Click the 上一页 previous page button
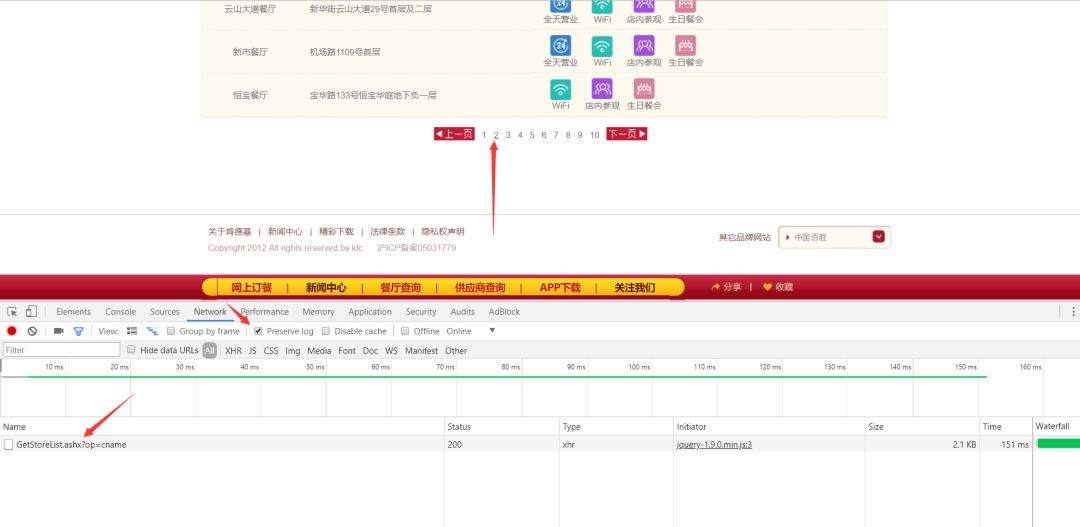The height and width of the screenshot is (527, 1080). pyautogui.click(x=454, y=134)
